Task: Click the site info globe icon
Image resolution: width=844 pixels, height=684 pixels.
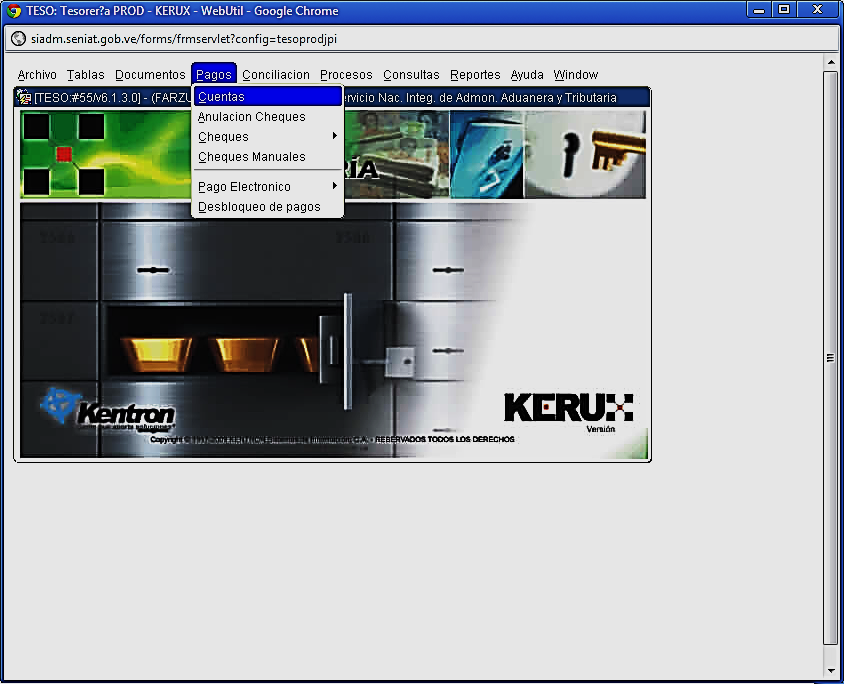Action: coord(18,39)
